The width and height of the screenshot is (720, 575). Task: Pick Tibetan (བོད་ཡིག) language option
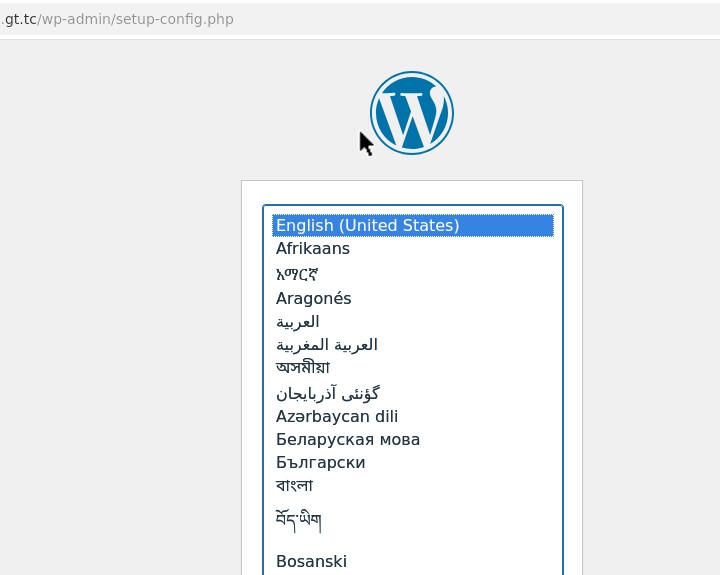pyautogui.click(x=299, y=520)
